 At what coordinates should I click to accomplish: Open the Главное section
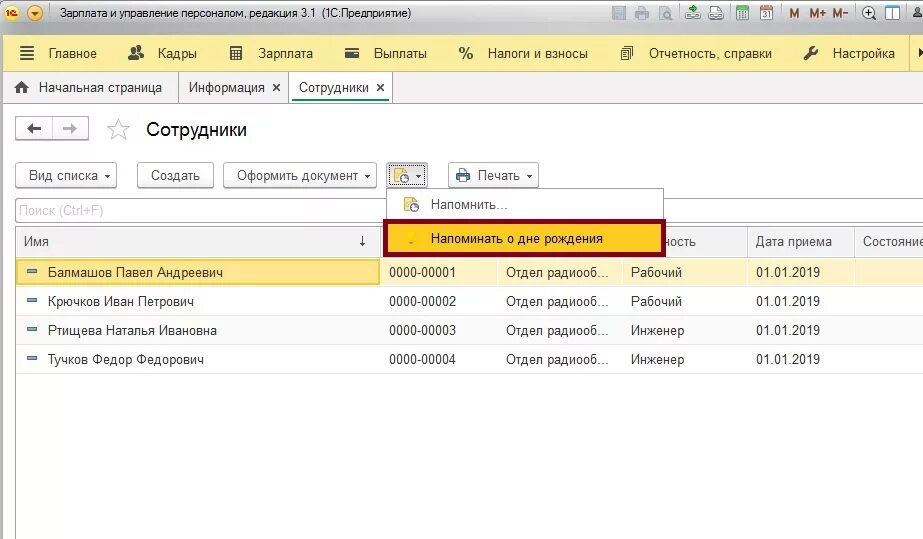click(58, 54)
